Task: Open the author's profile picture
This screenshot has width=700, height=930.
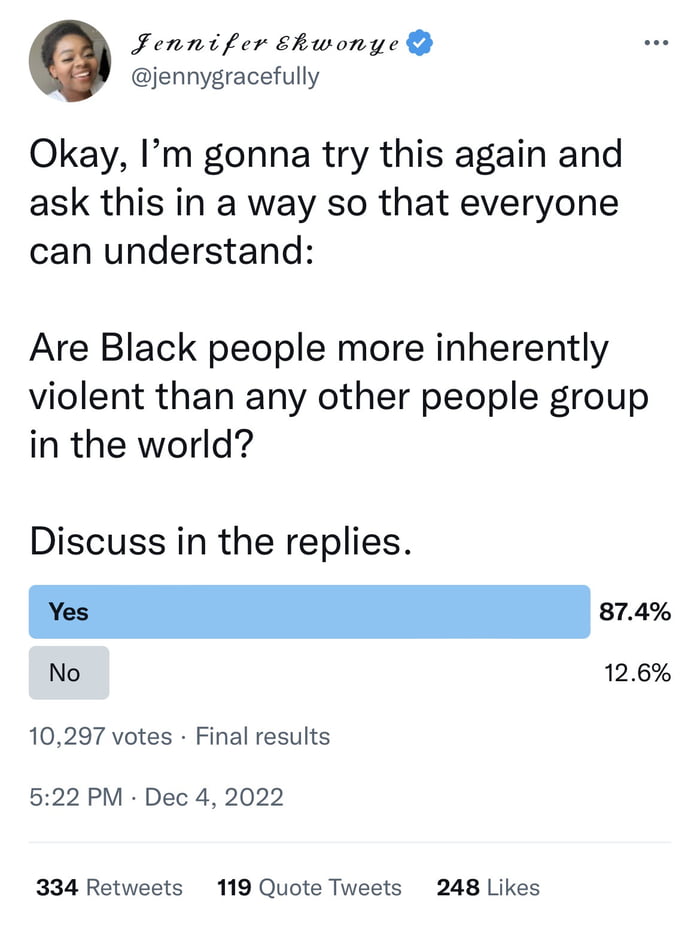Action: pyautogui.click(x=70, y=61)
